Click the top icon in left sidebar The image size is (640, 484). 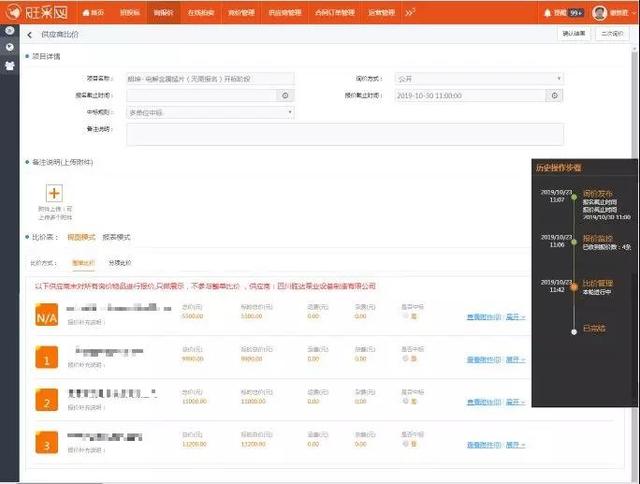9,31
